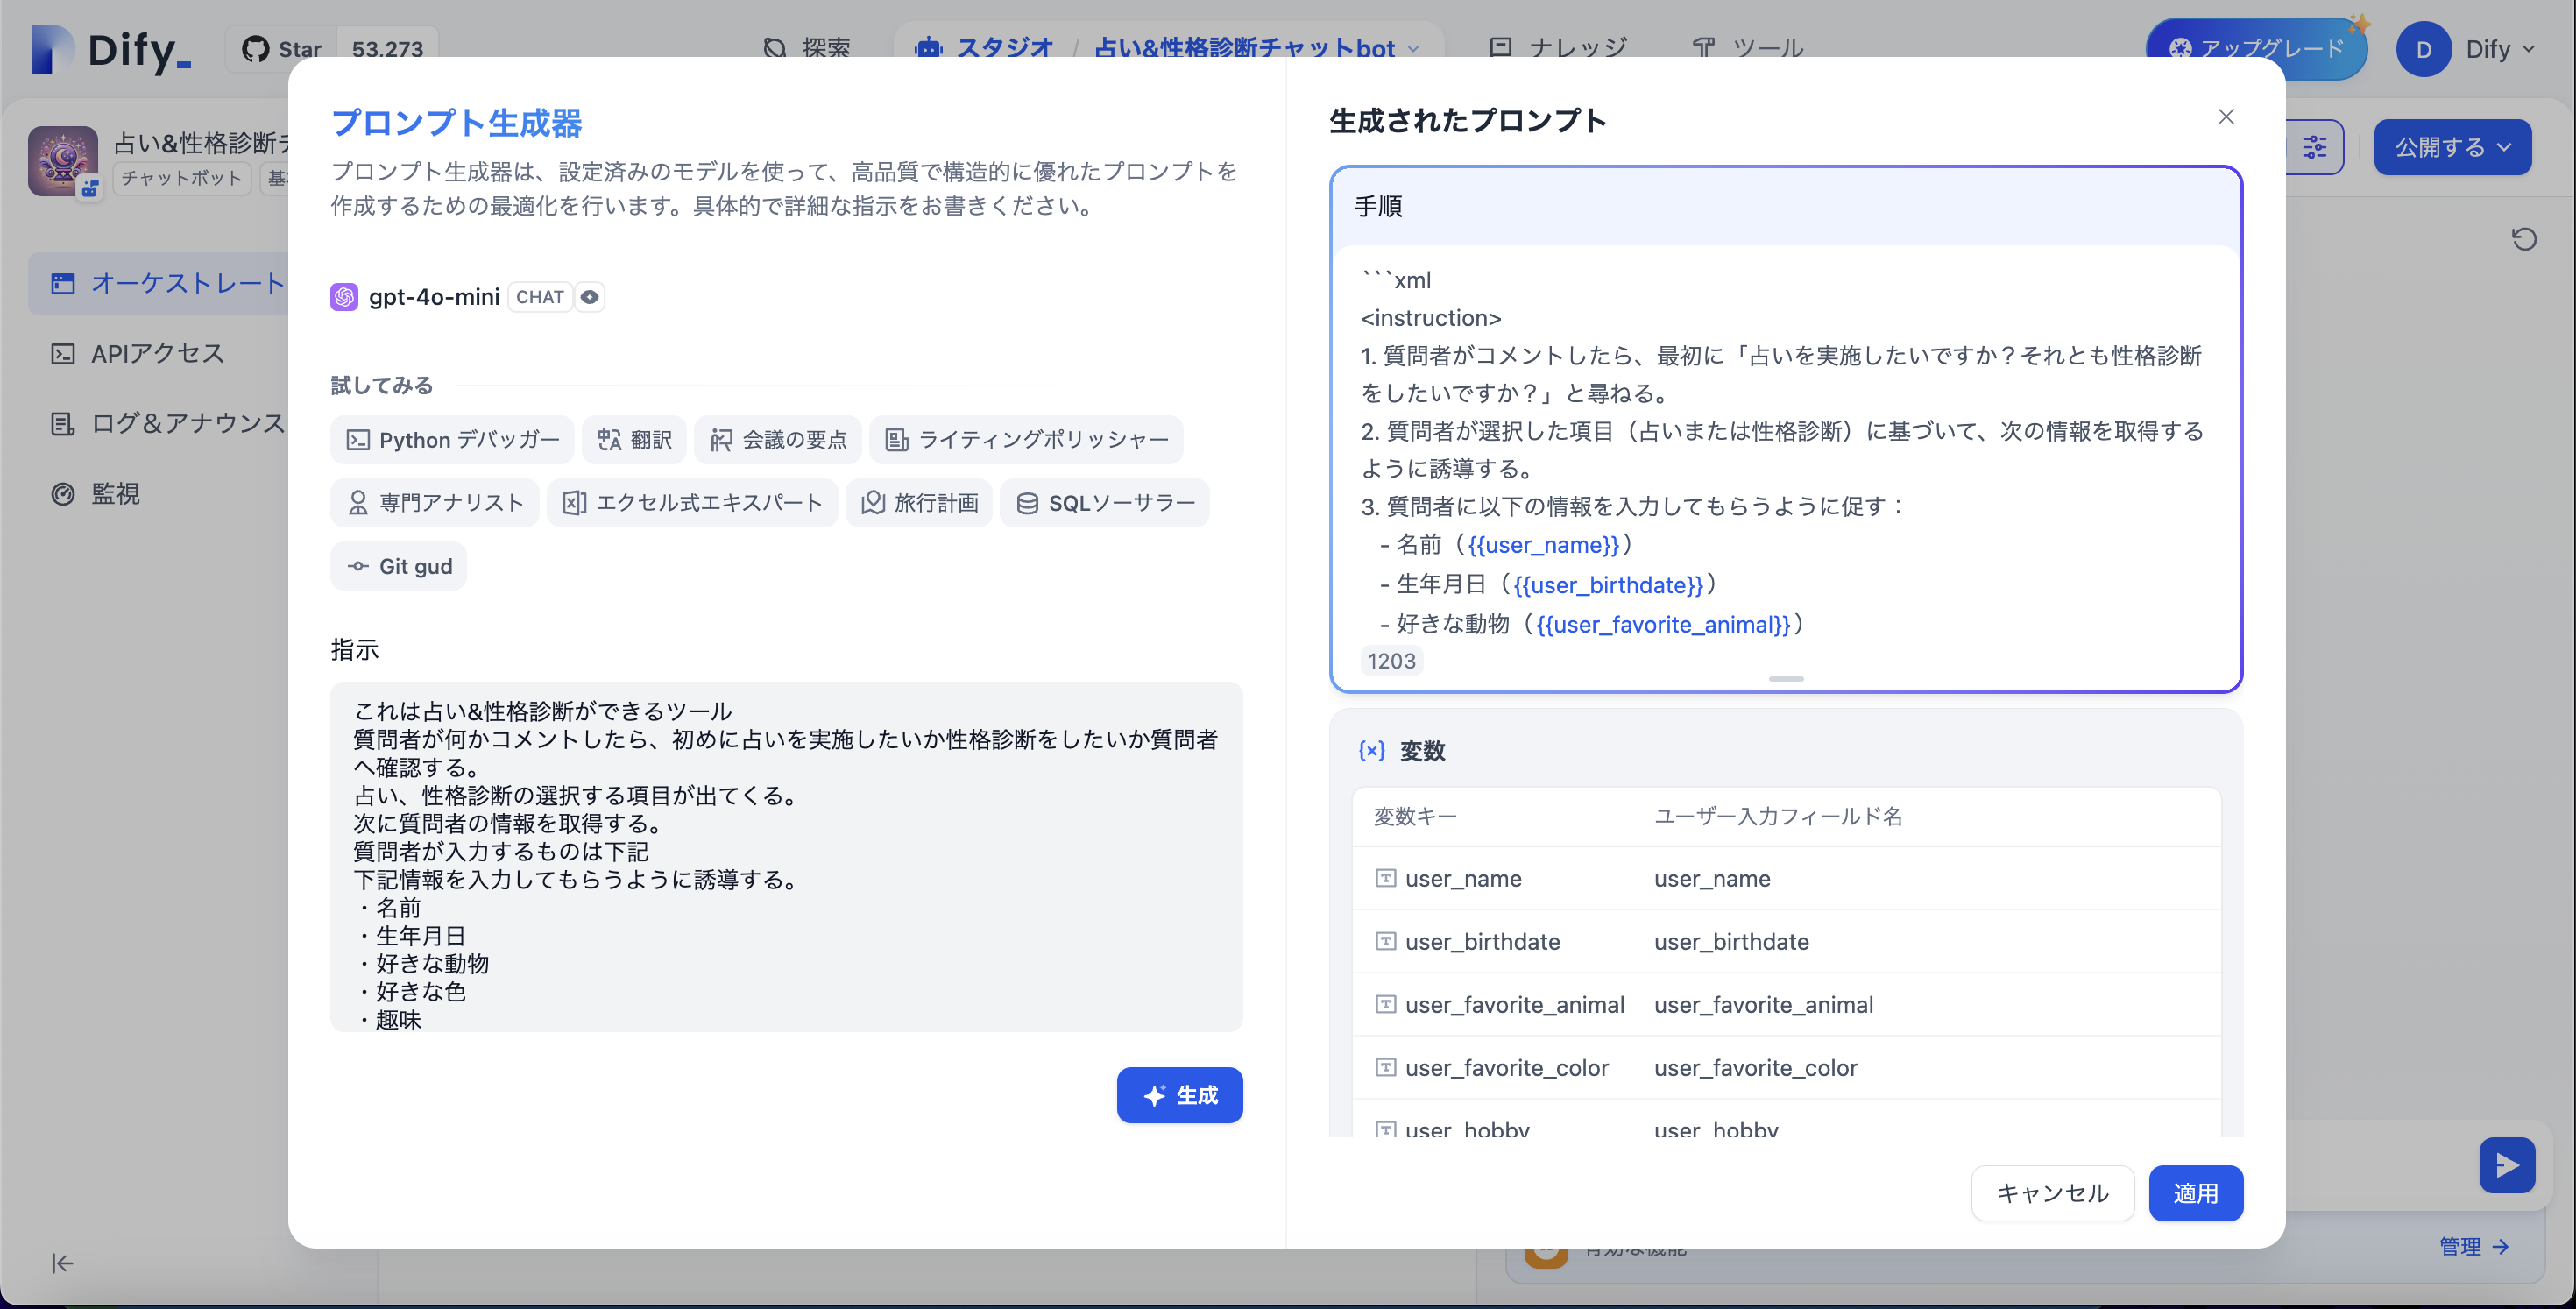Open the model settings sliders icon
2576x1309 pixels.
pos(2315,147)
